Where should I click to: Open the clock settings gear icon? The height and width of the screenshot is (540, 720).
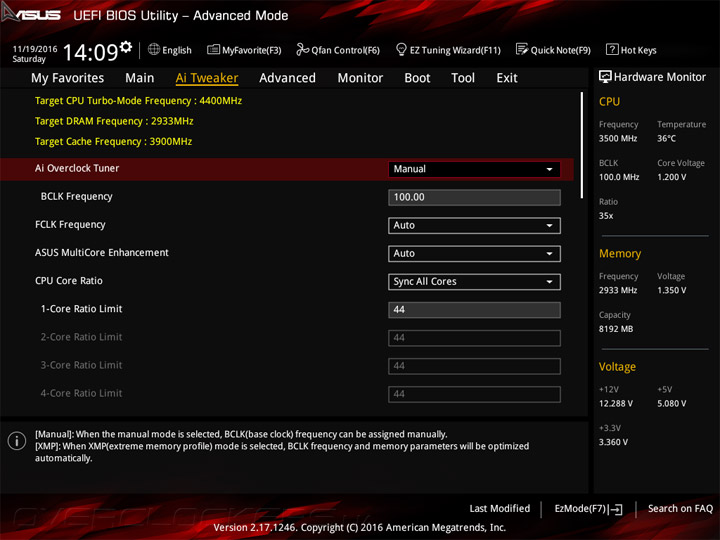point(126,46)
